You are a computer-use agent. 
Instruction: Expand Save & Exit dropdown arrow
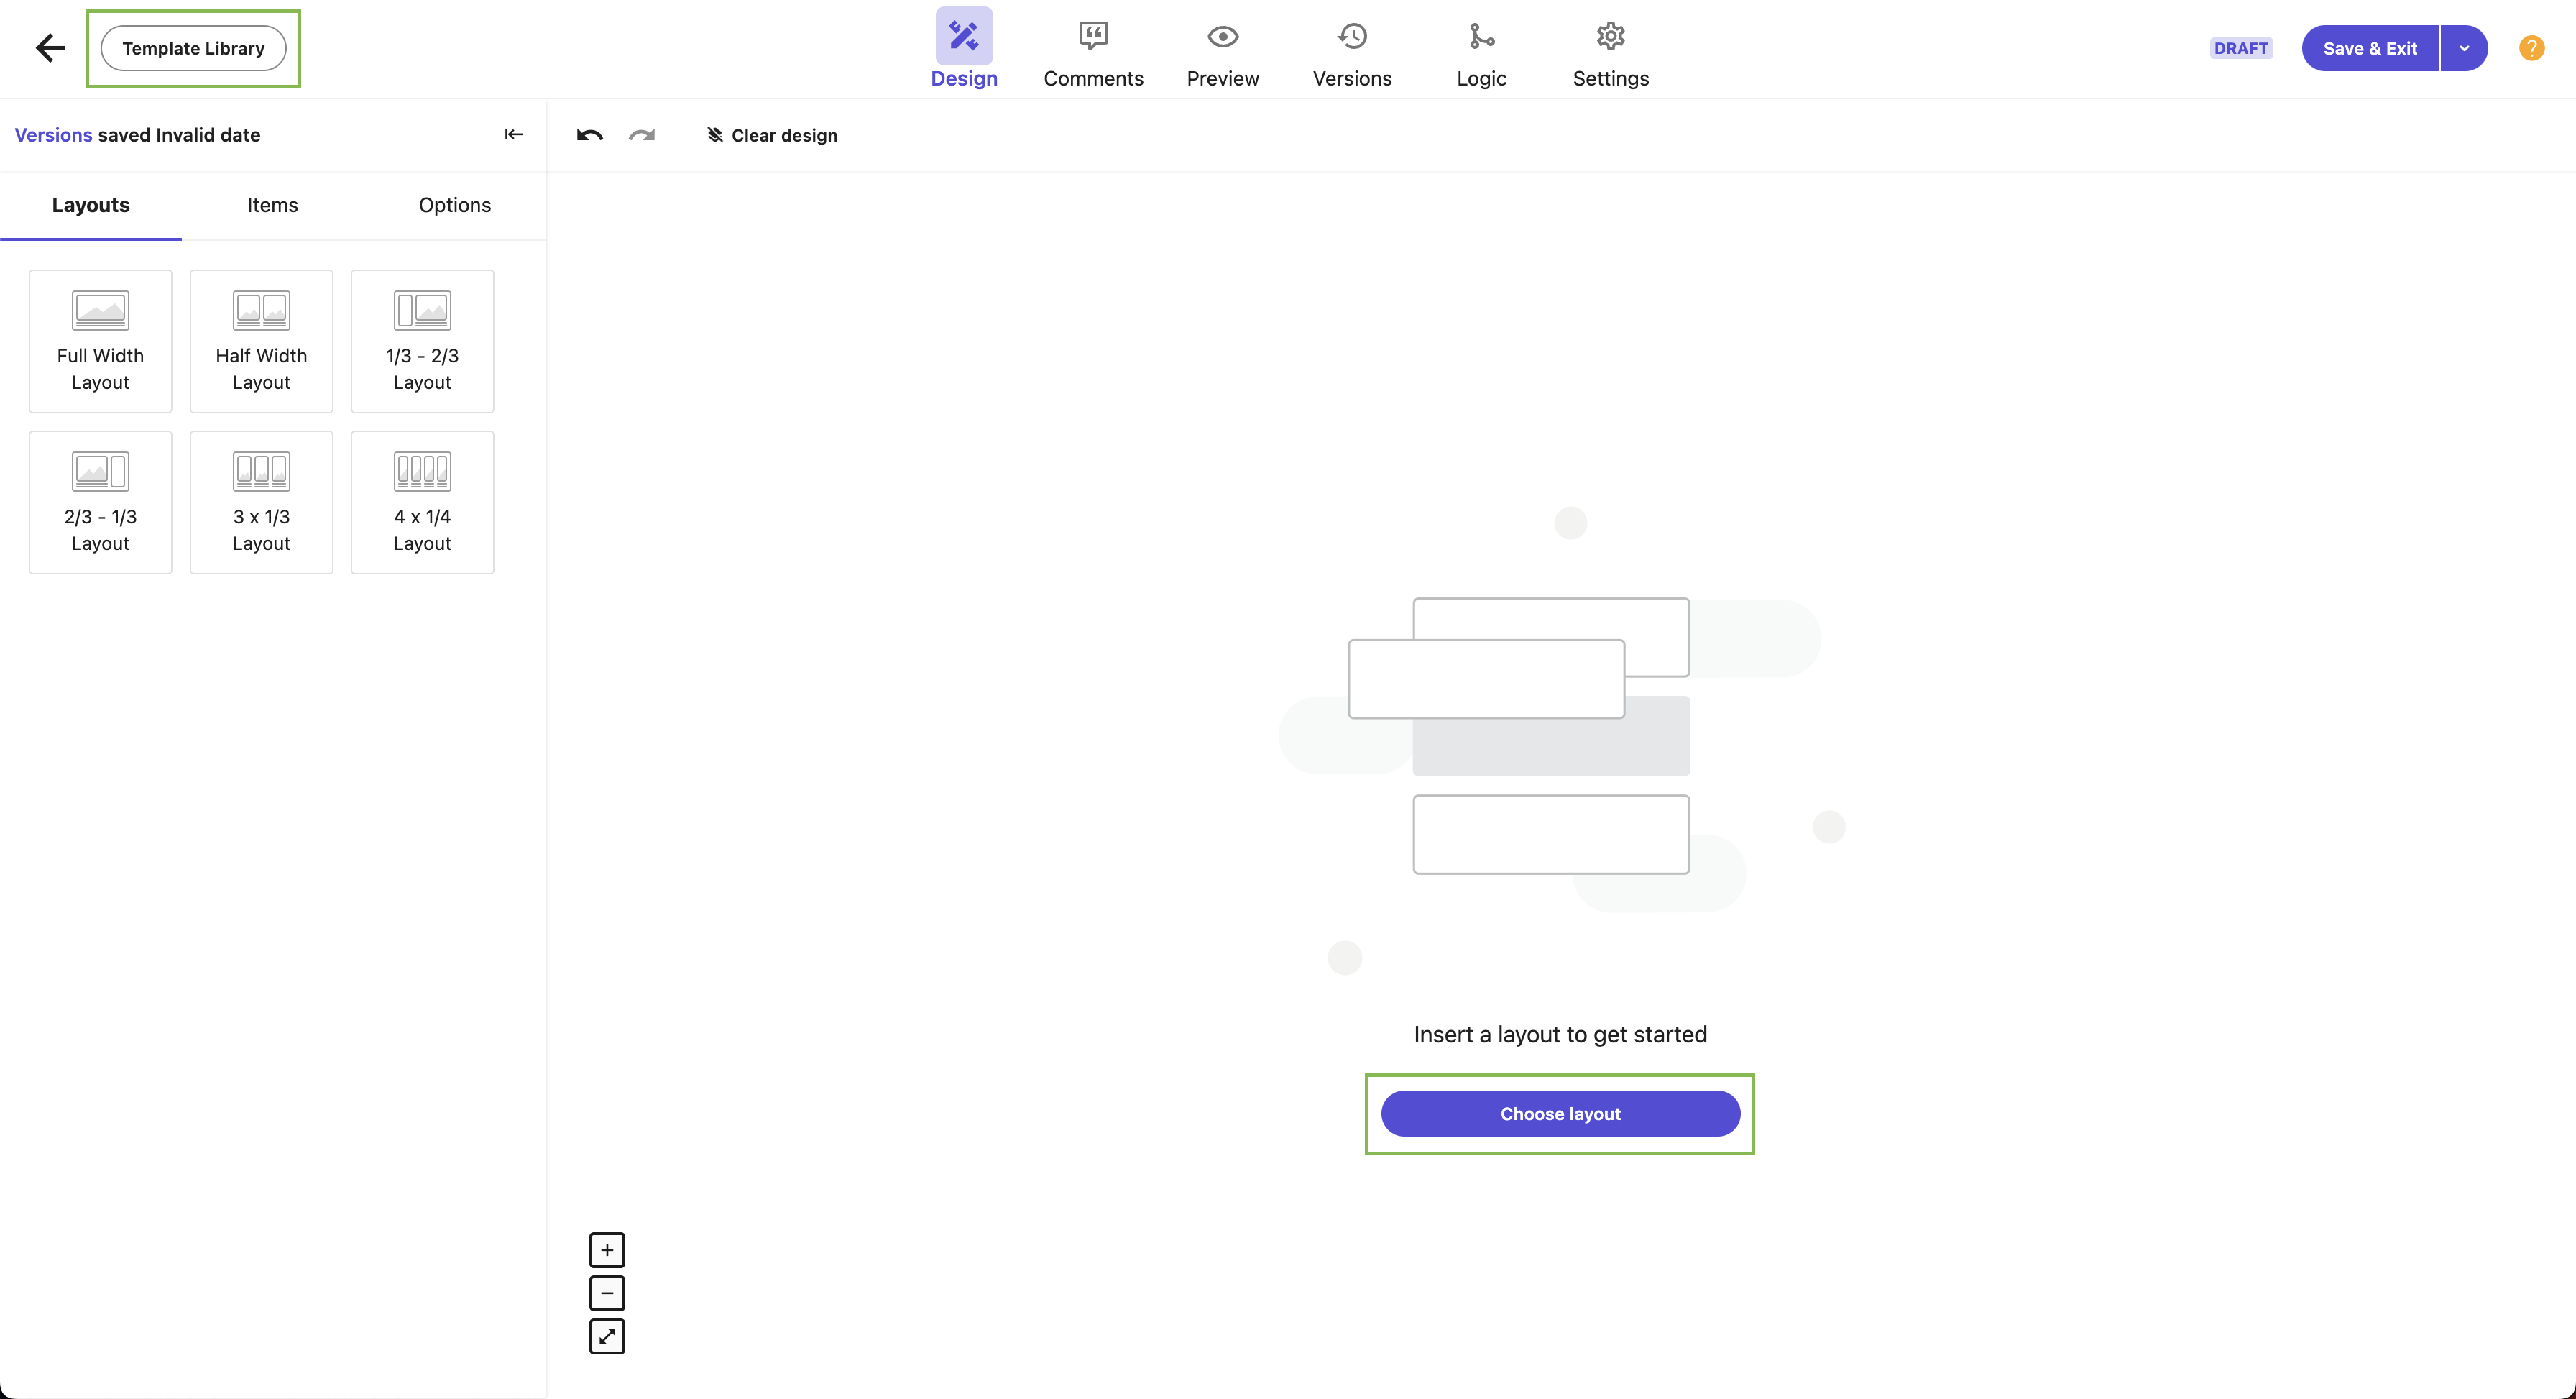[x=2464, y=48]
